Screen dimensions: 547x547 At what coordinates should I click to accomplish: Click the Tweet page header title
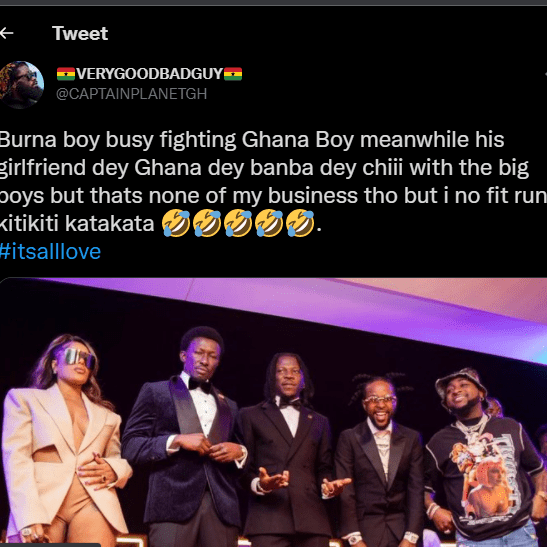coord(80,33)
